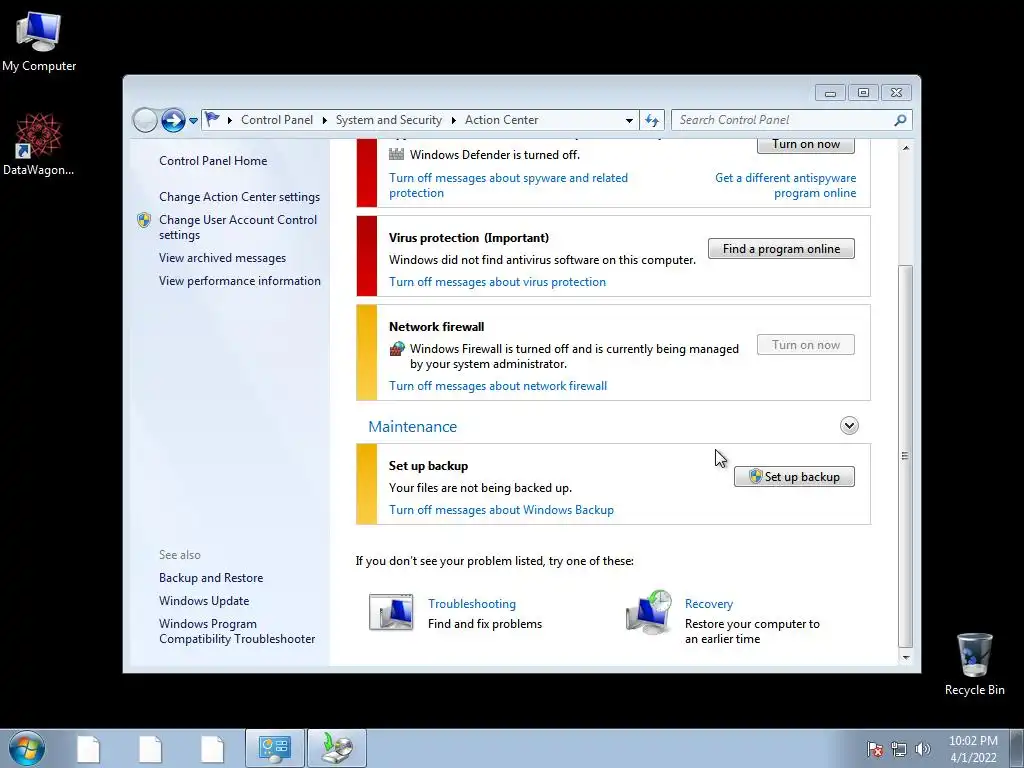Turn off messages about network firewall
Viewport: 1024px width, 768px height.
point(498,386)
